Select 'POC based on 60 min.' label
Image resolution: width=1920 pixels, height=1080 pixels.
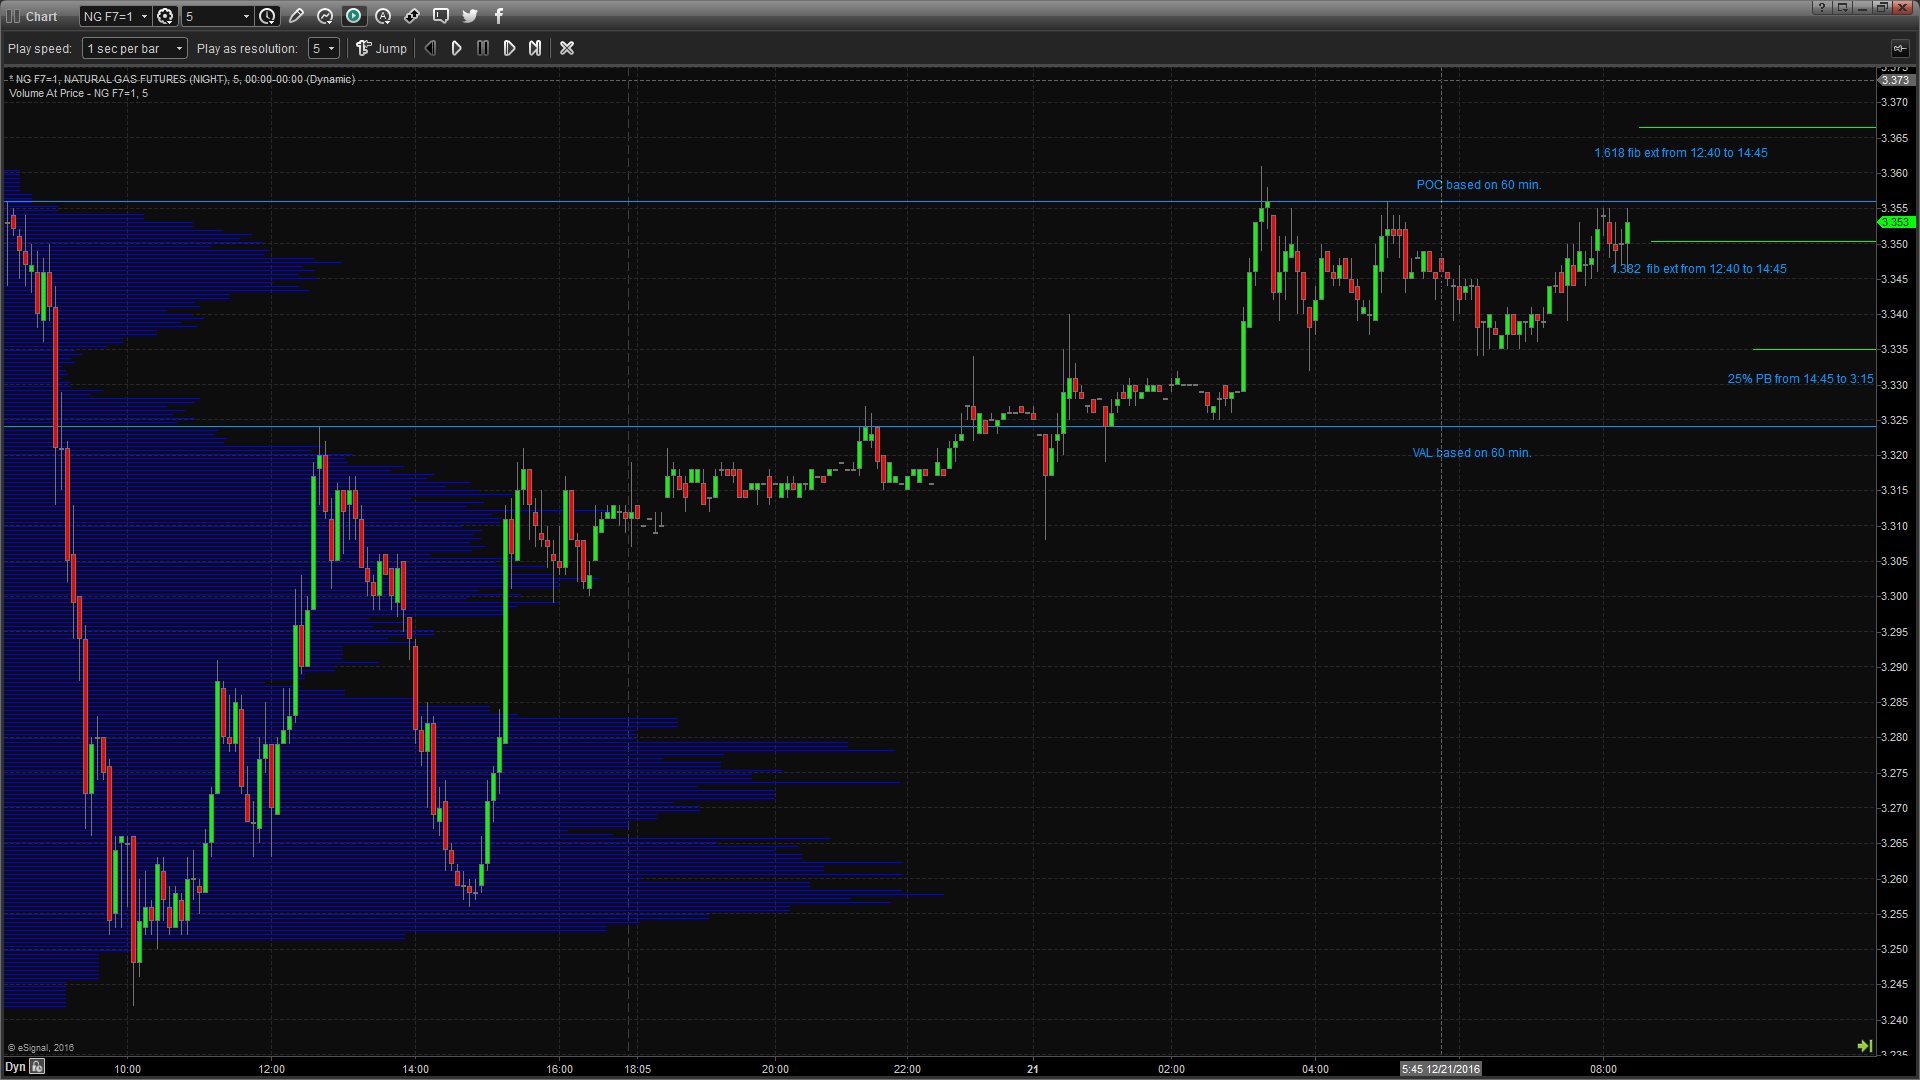(1478, 185)
